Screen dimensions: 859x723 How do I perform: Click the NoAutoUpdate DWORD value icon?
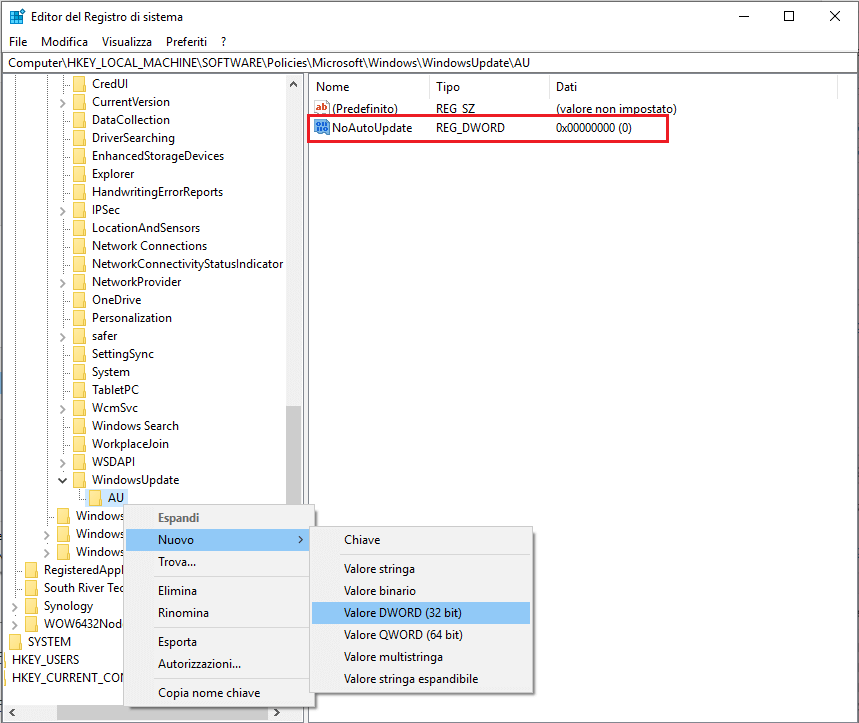pyautogui.click(x=322, y=128)
